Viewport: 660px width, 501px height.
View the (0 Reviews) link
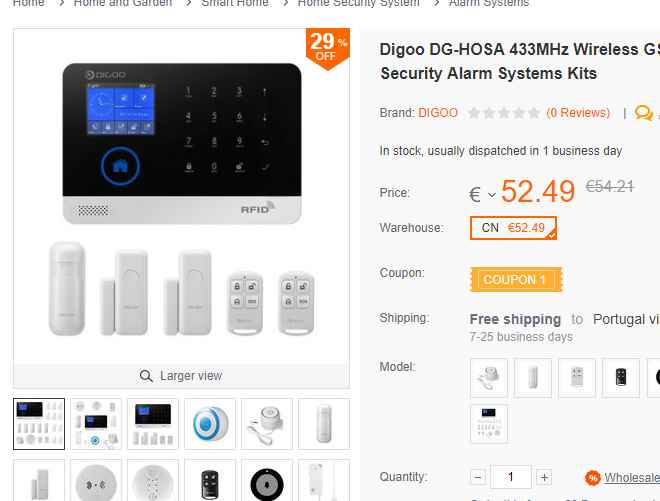click(x=578, y=113)
